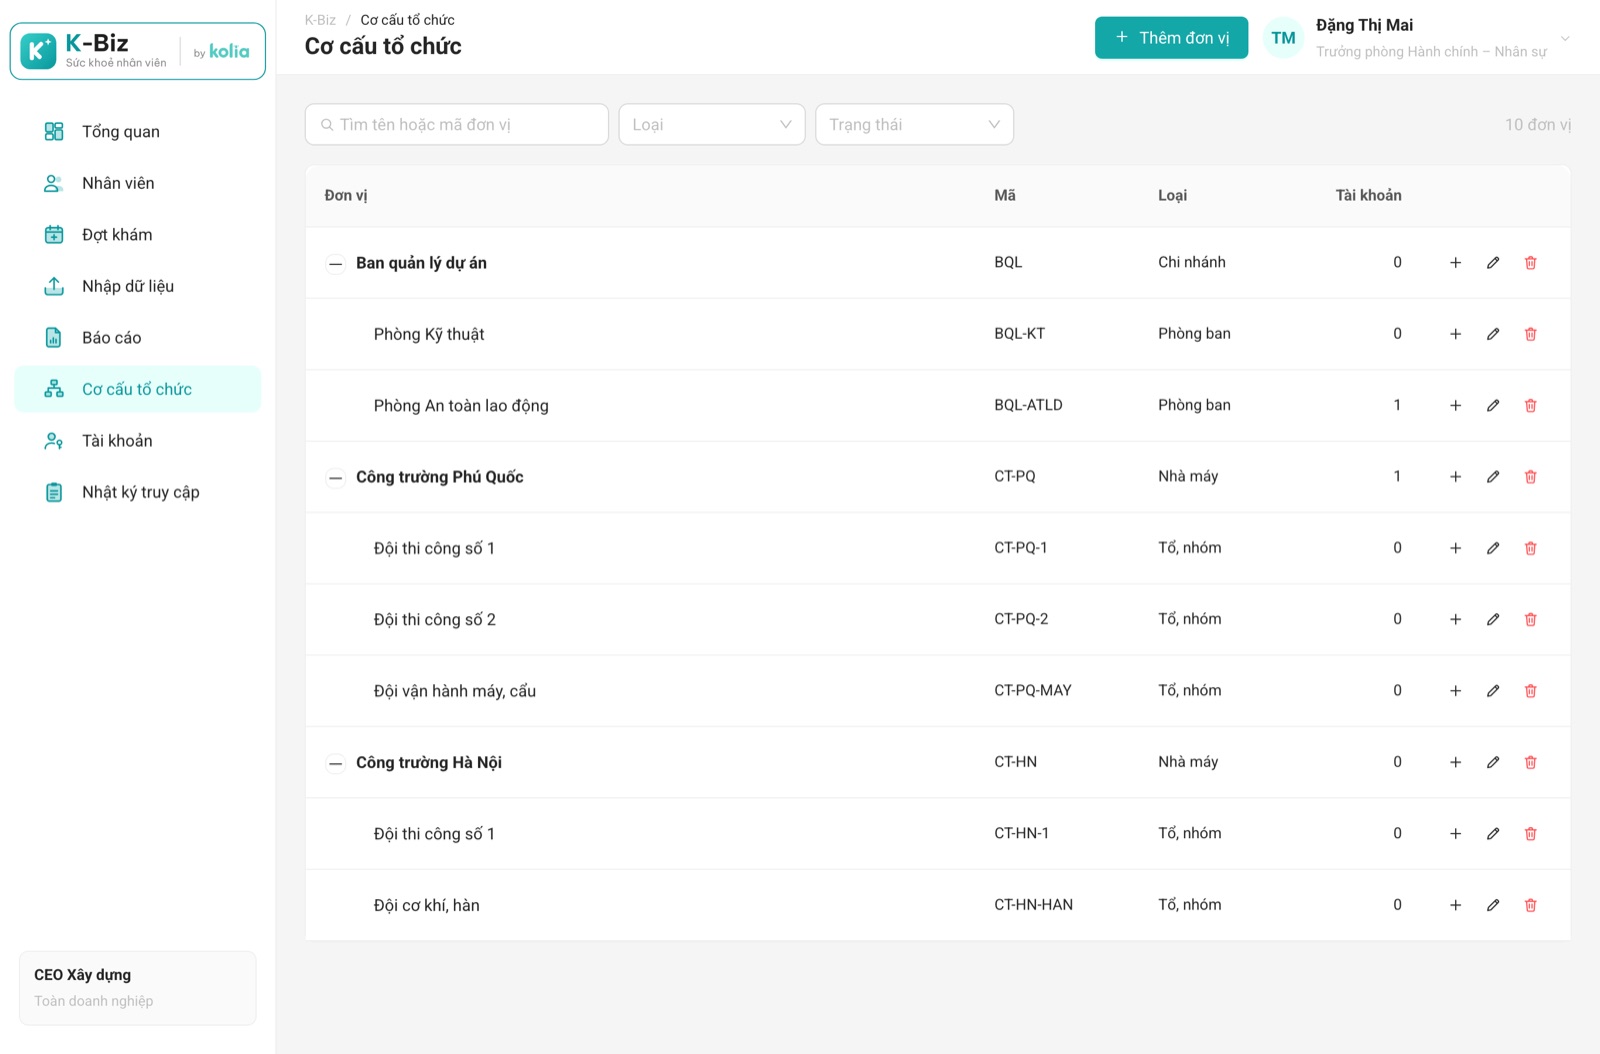Click the K-Biz logo
The height and width of the screenshot is (1054, 1600).
pyautogui.click(x=138, y=51)
